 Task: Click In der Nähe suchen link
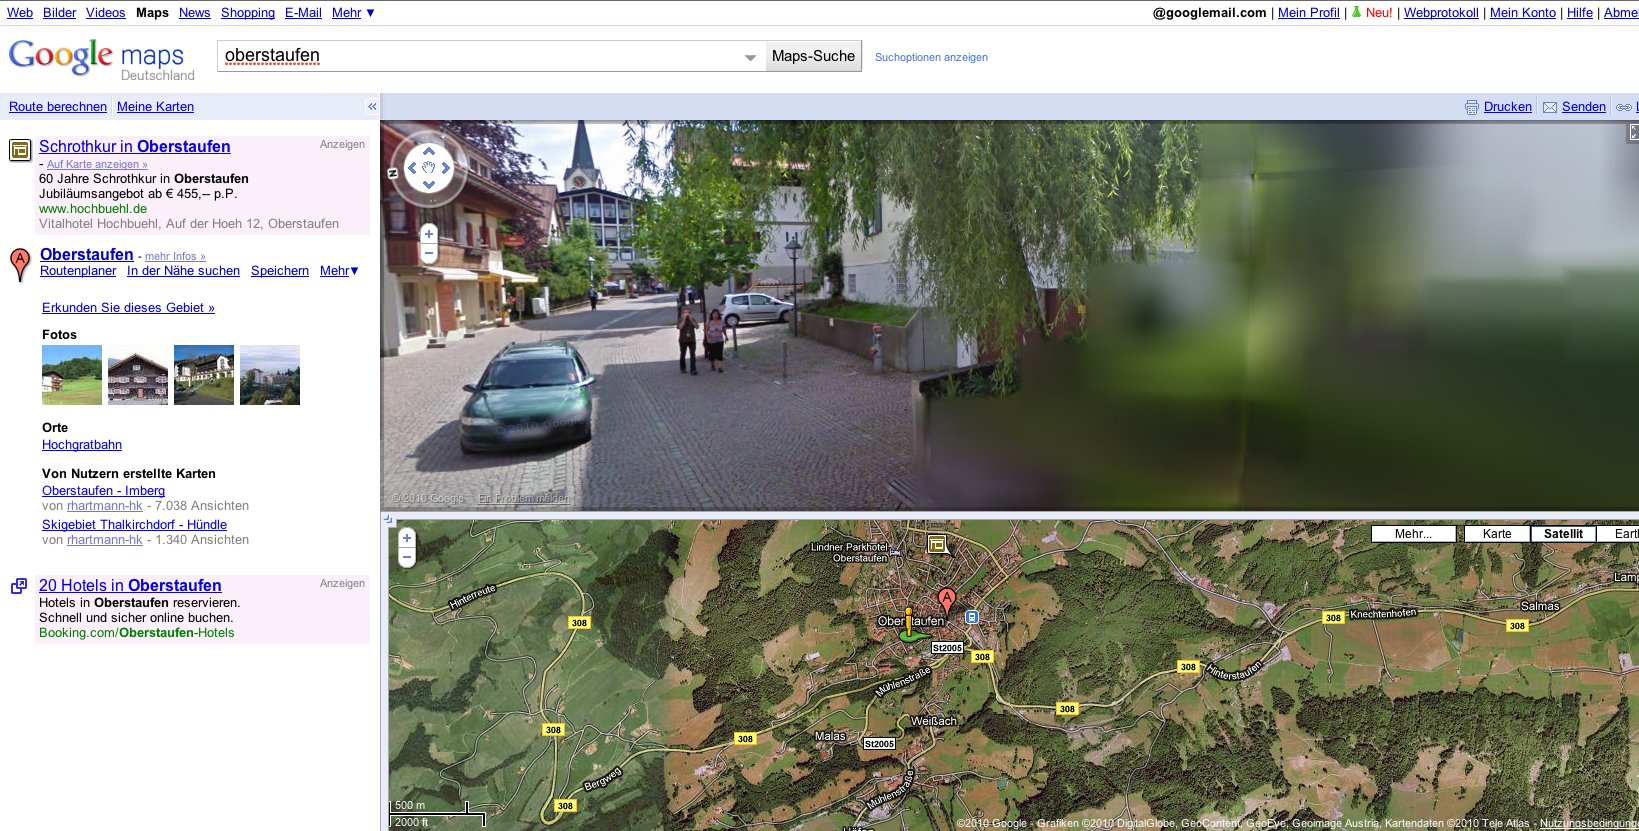183,271
